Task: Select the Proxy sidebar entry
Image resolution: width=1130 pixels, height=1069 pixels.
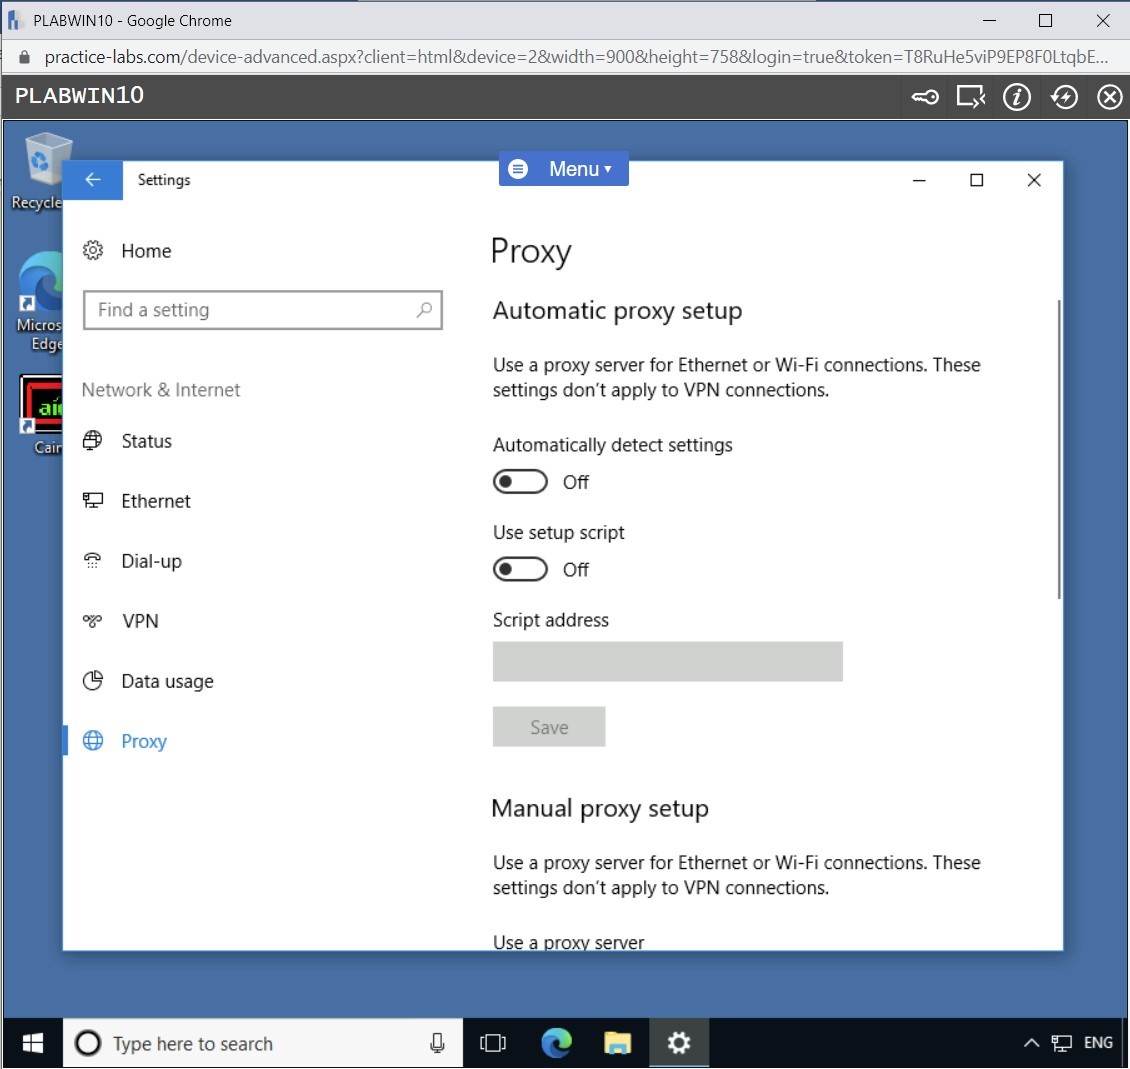Action: pyautogui.click(x=144, y=740)
